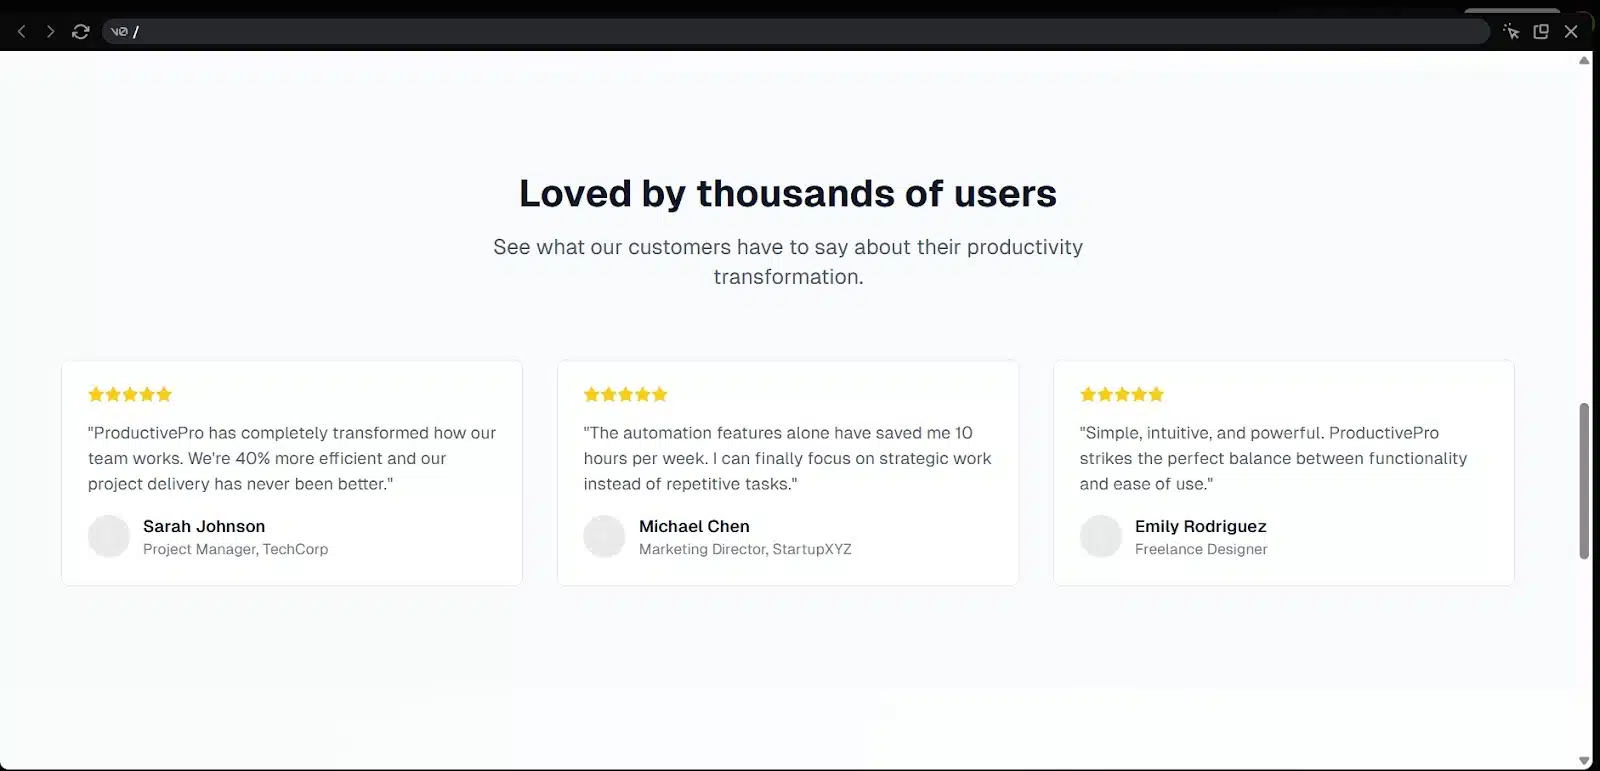Image resolution: width=1600 pixels, height=771 pixels.
Task: Click Emily Rodriguez's avatar circle
Action: point(1101,536)
